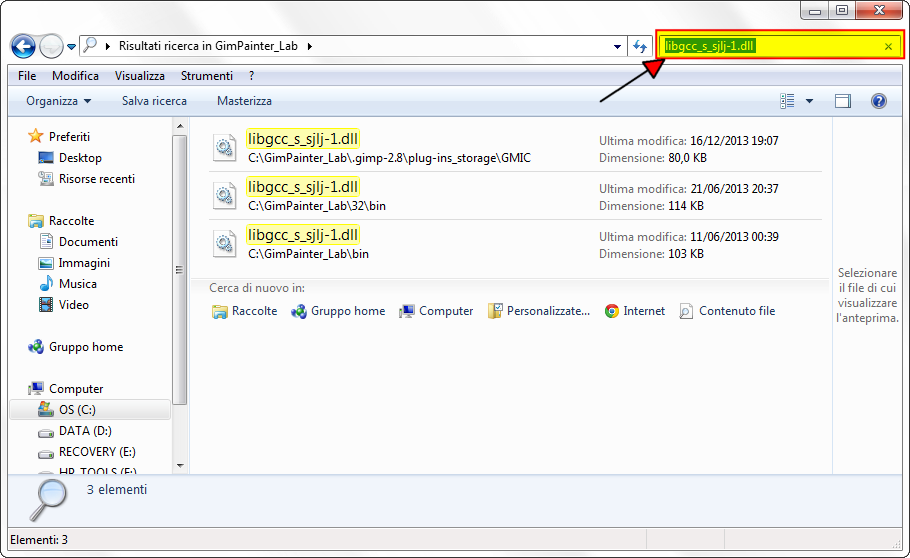The image size is (910, 558).
Task: Select Preferiti in the navigation pane
Action: pos(69,136)
